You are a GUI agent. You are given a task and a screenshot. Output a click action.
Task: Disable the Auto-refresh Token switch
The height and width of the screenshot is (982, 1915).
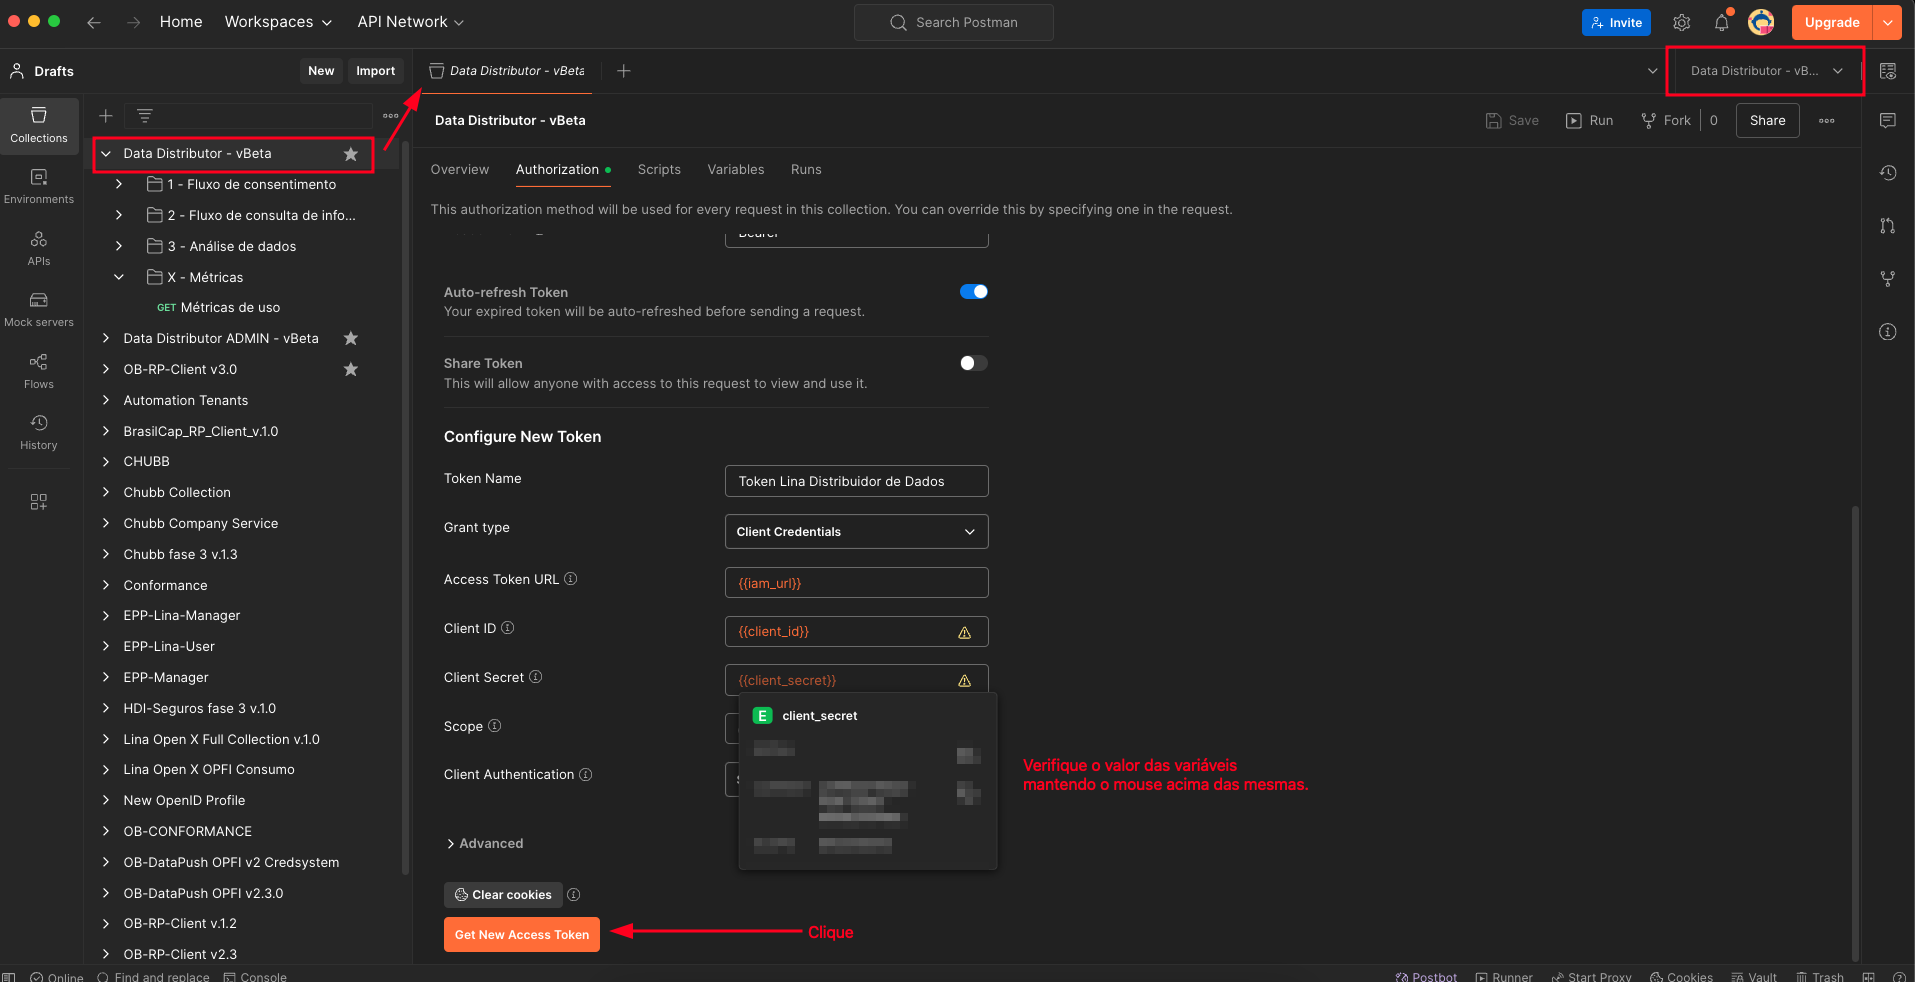[974, 292]
